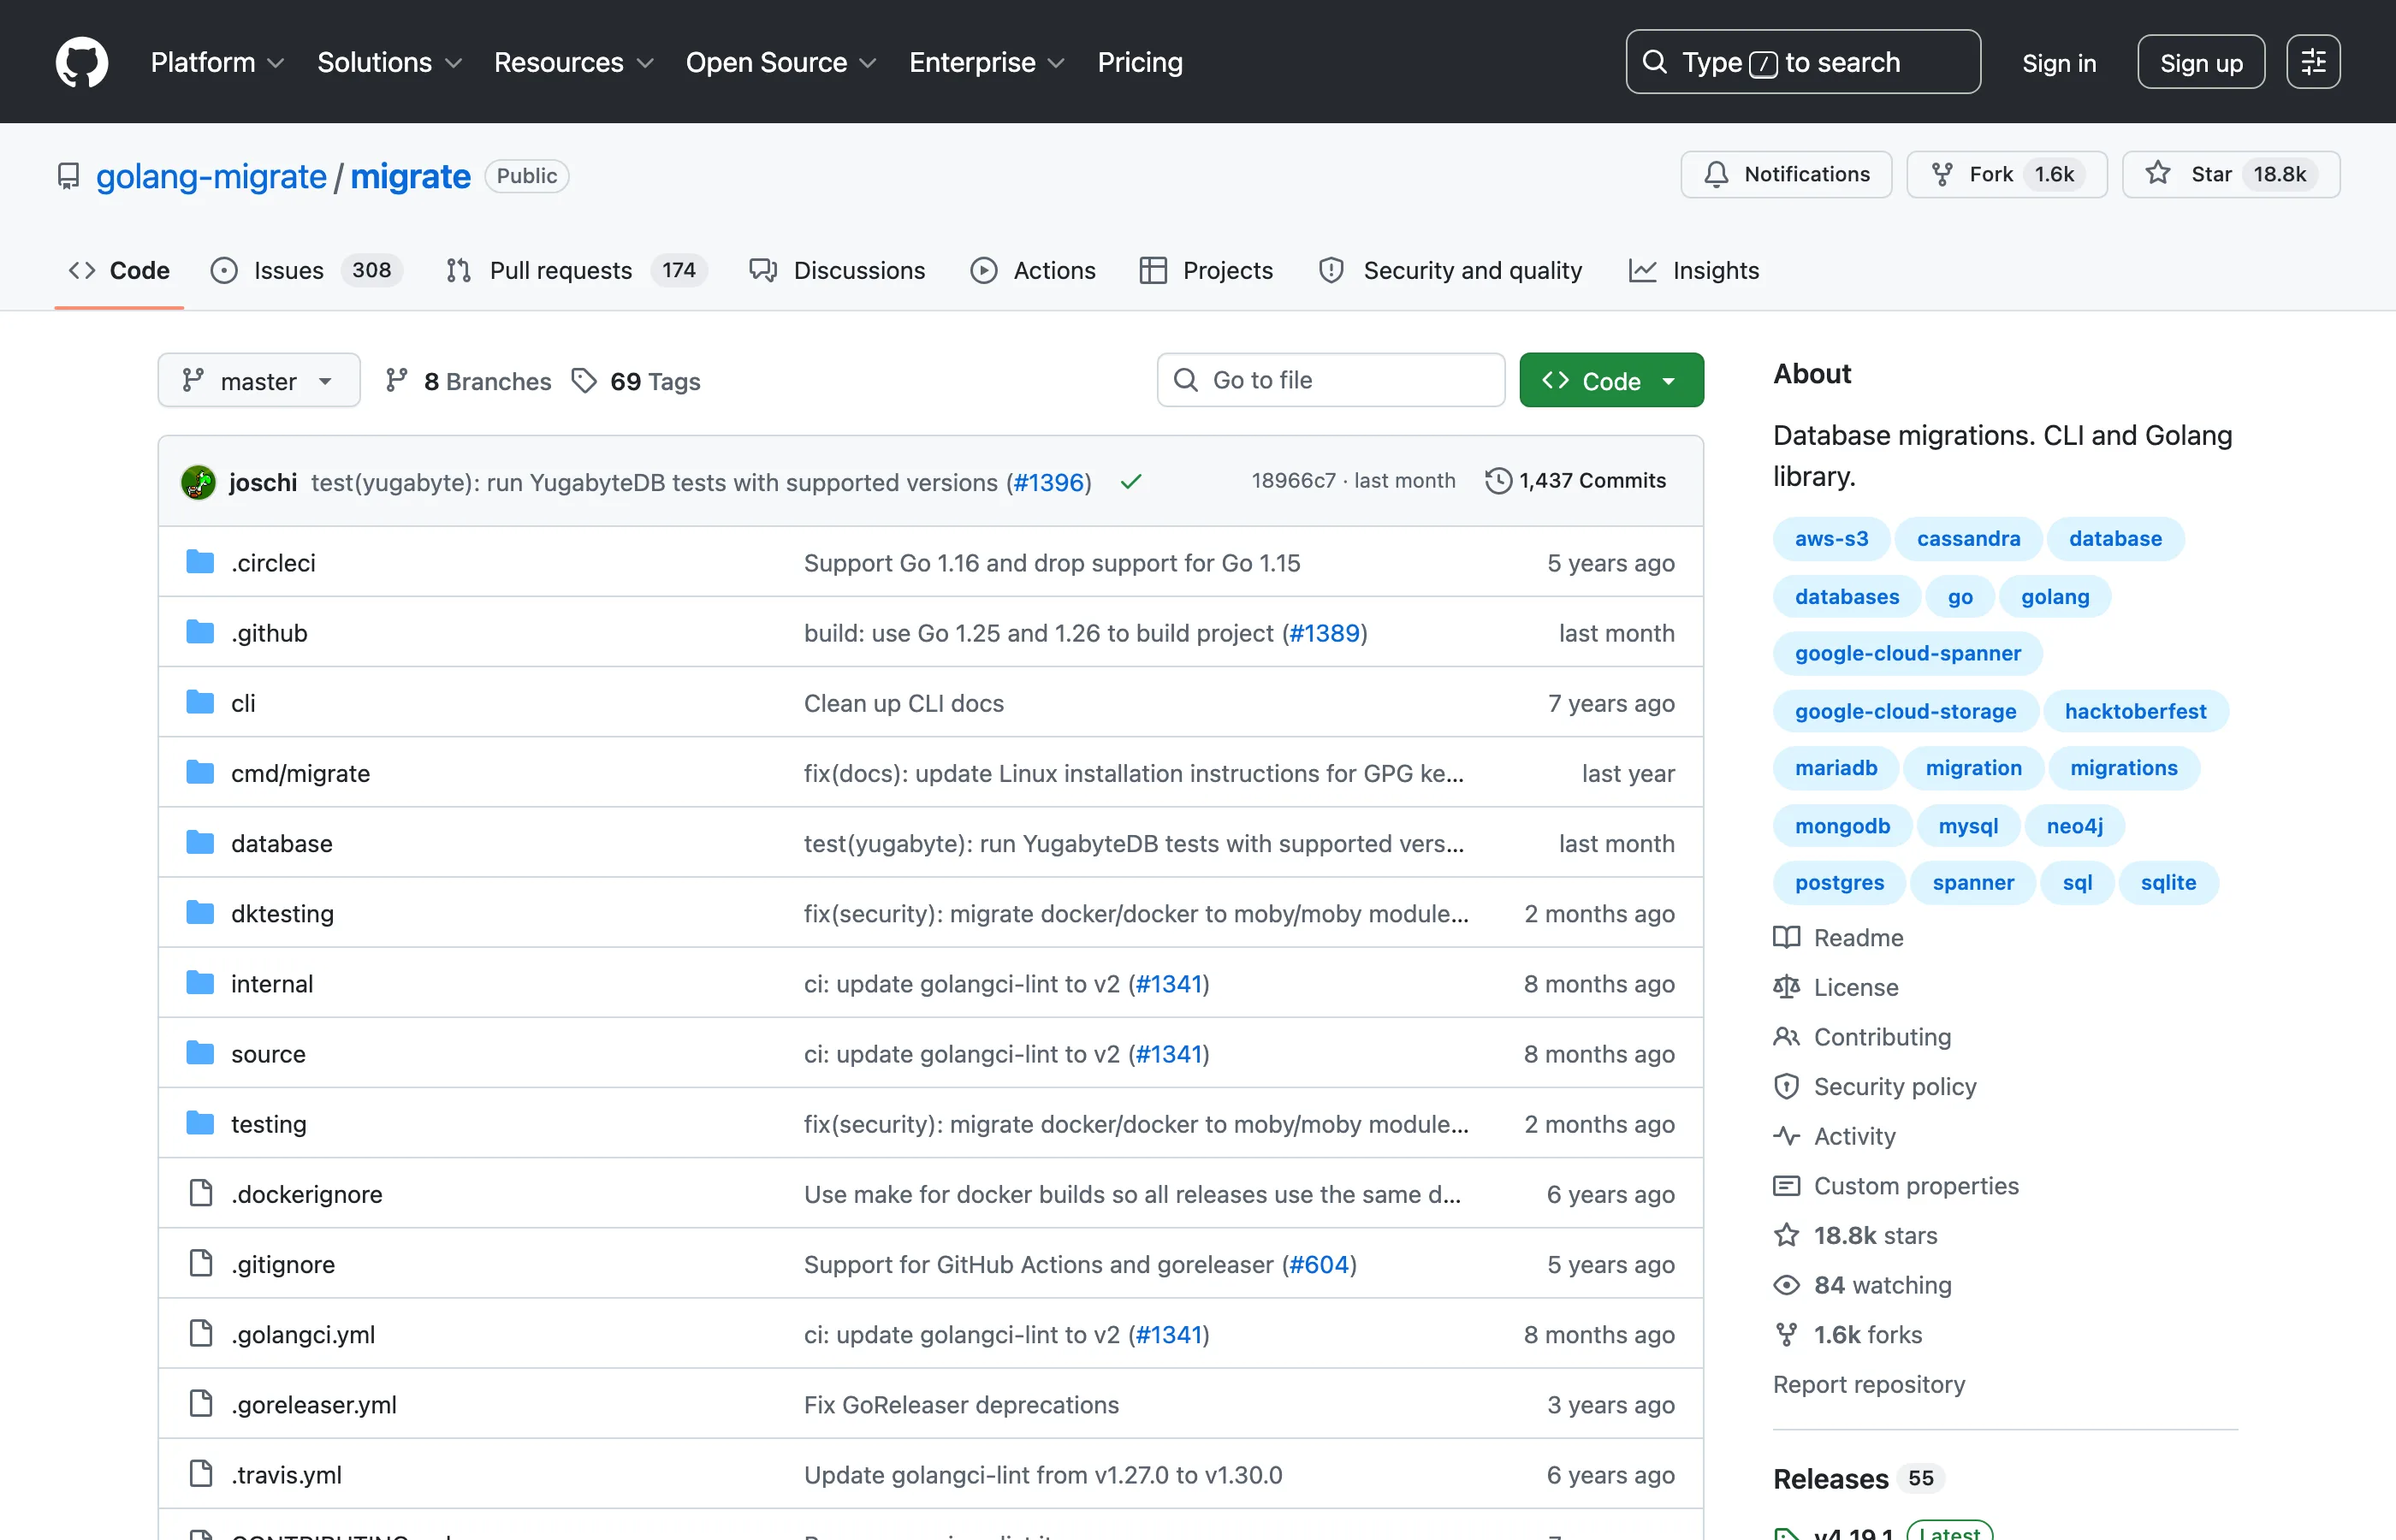Screen dimensions: 2396x1540
Task: Click the .gitignore file icon
Action: click(201, 1263)
